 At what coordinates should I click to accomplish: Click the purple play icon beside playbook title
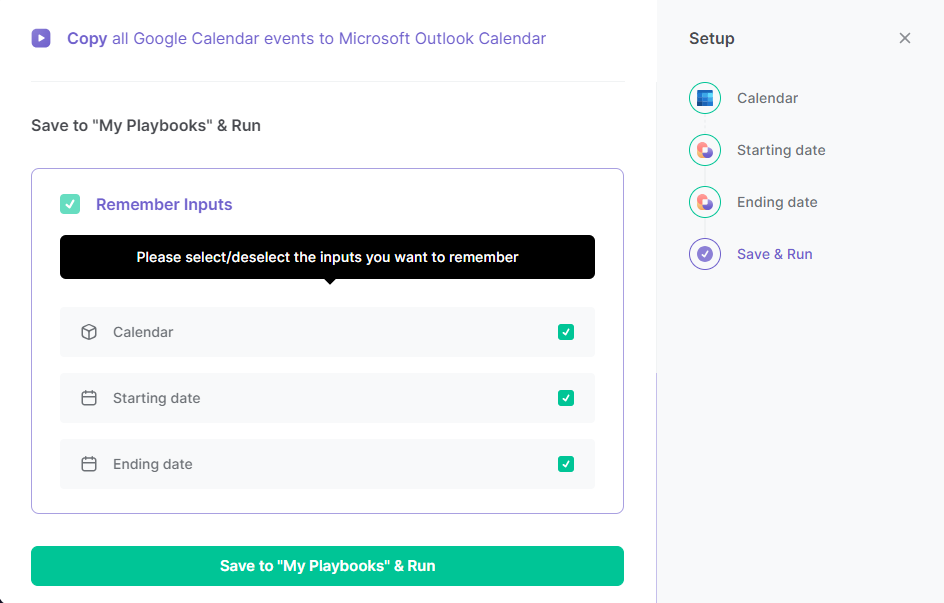click(41, 39)
